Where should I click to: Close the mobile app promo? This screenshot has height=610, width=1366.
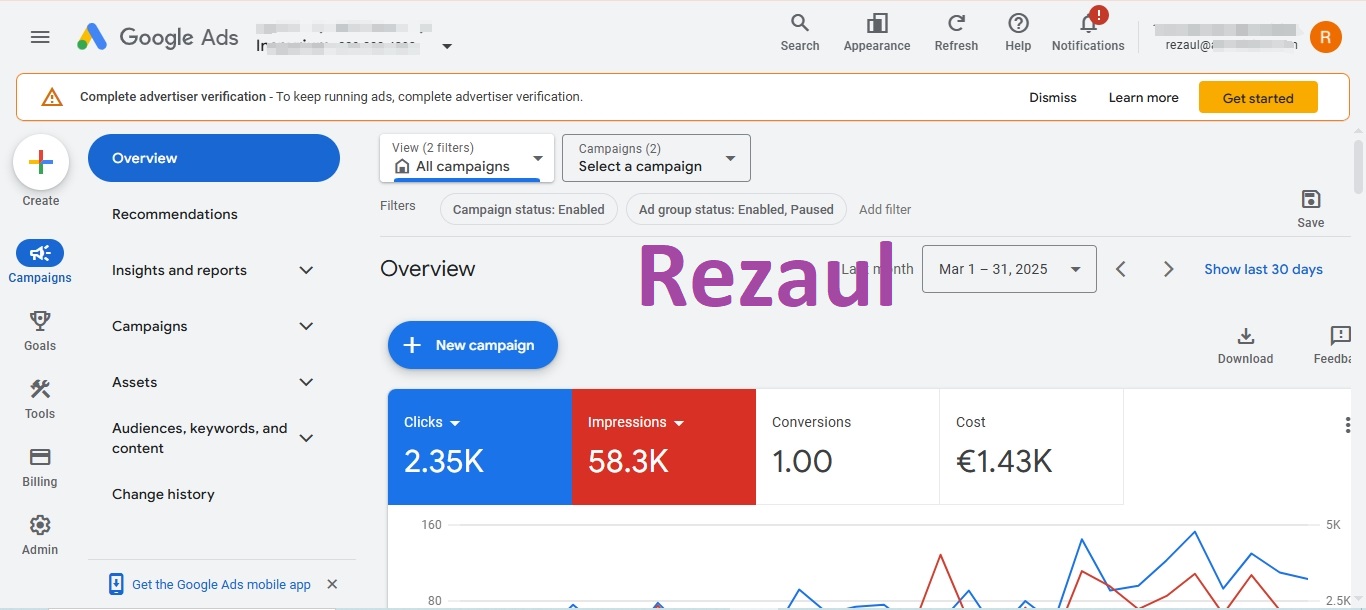(333, 584)
